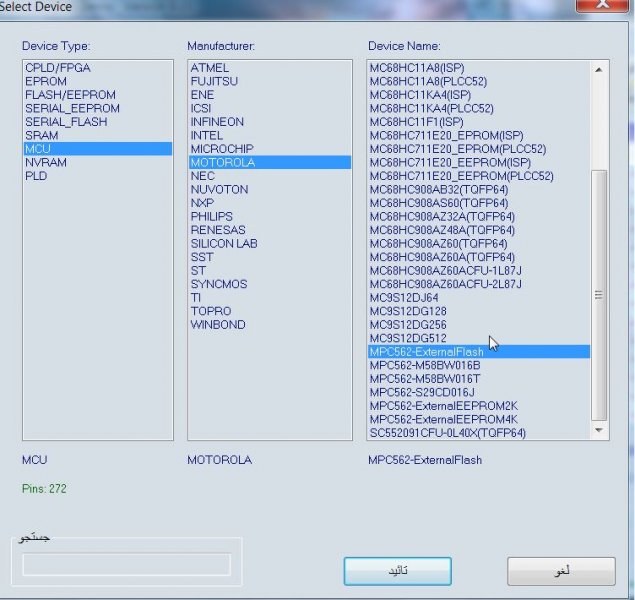Confirm with the تائید button
This screenshot has width=635, height=600.
pyautogui.click(x=397, y=571)
